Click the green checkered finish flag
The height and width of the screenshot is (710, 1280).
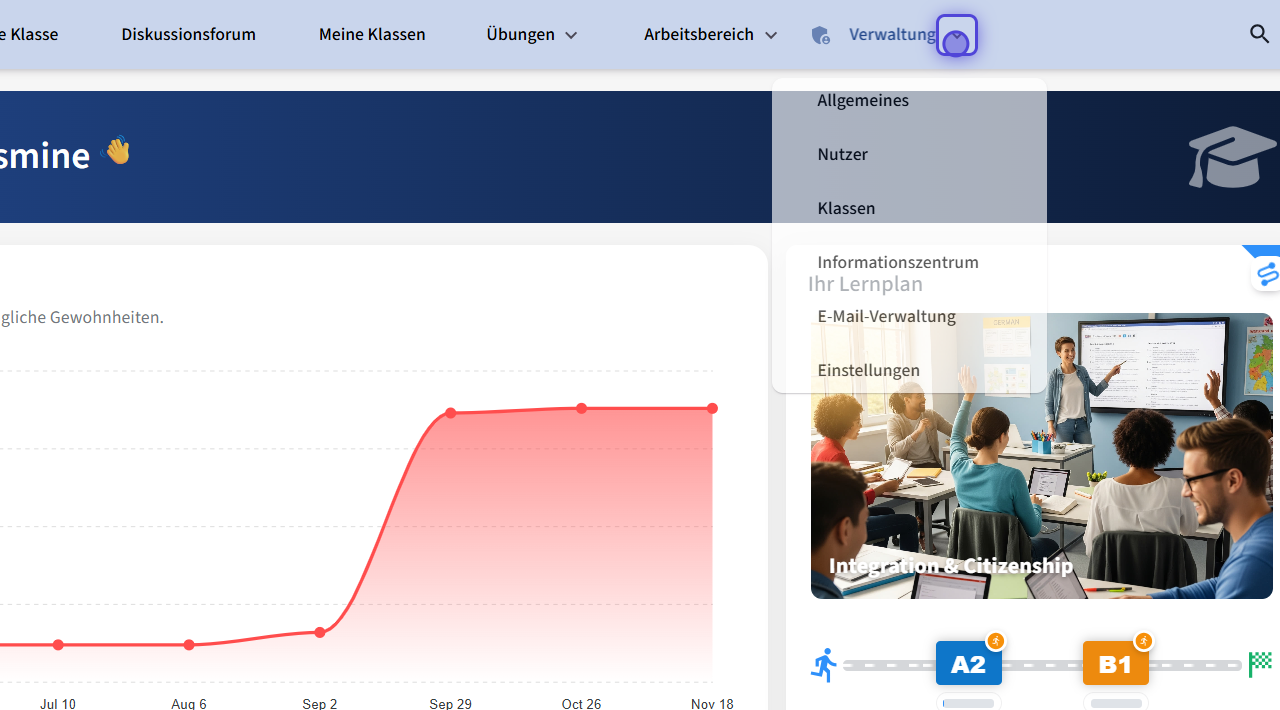click(1260, 664)
